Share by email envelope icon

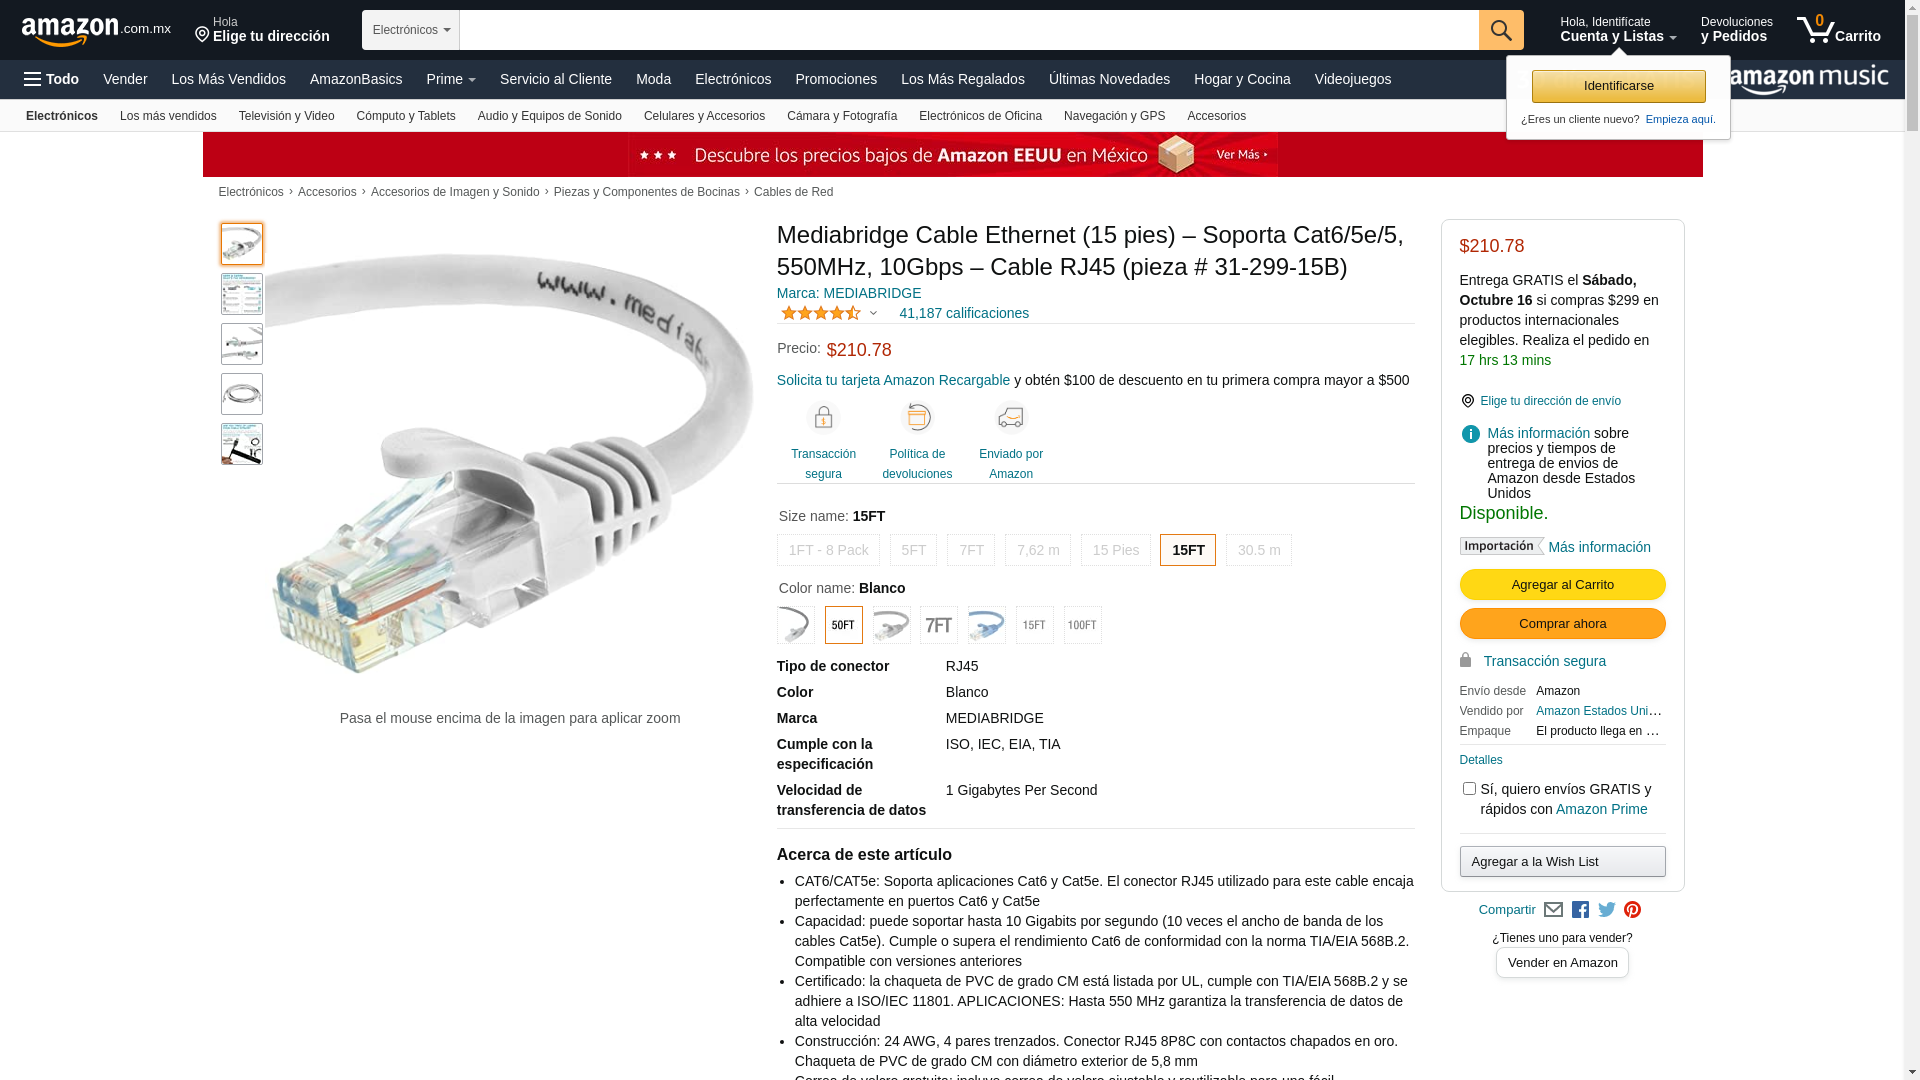1553,910
